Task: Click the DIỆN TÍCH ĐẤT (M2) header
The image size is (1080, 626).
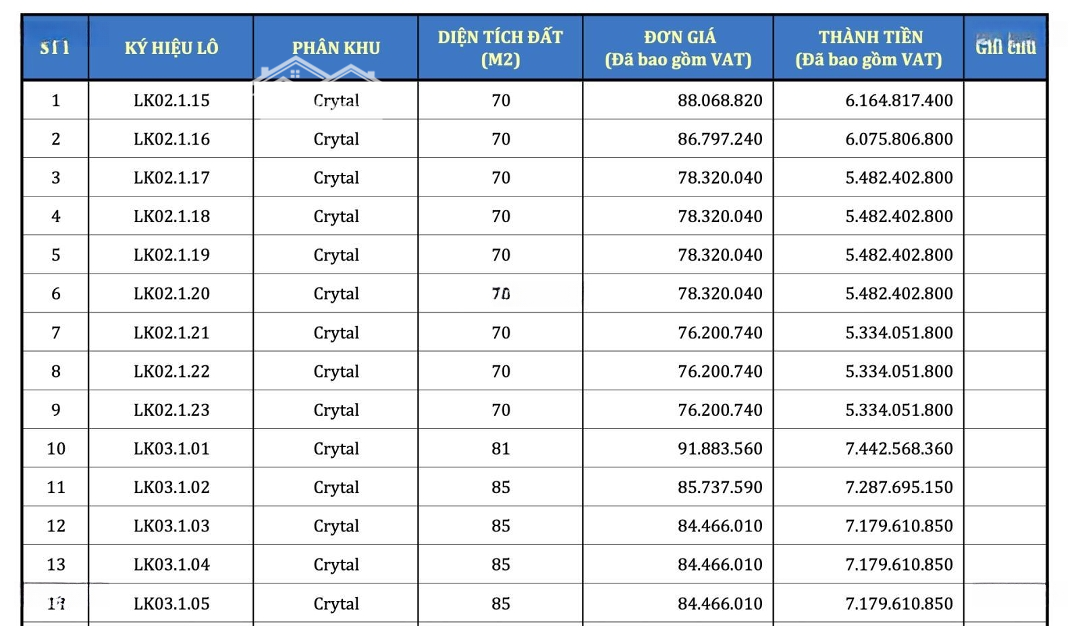Action: coord(500,48)
